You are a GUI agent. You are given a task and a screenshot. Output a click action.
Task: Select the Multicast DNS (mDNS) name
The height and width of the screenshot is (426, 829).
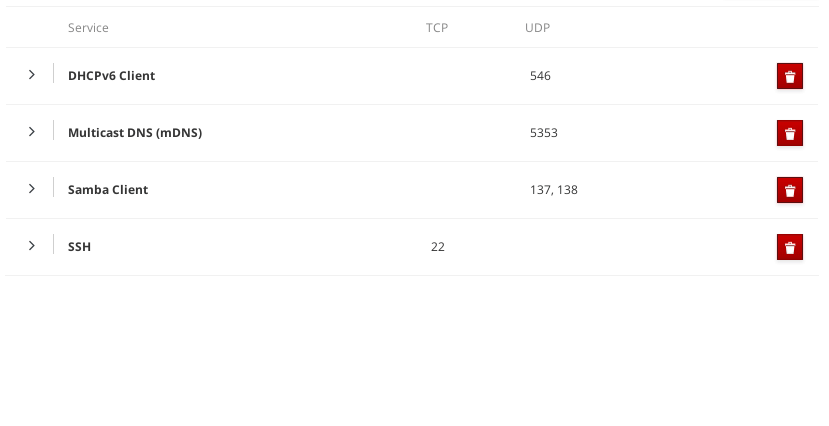135,133
